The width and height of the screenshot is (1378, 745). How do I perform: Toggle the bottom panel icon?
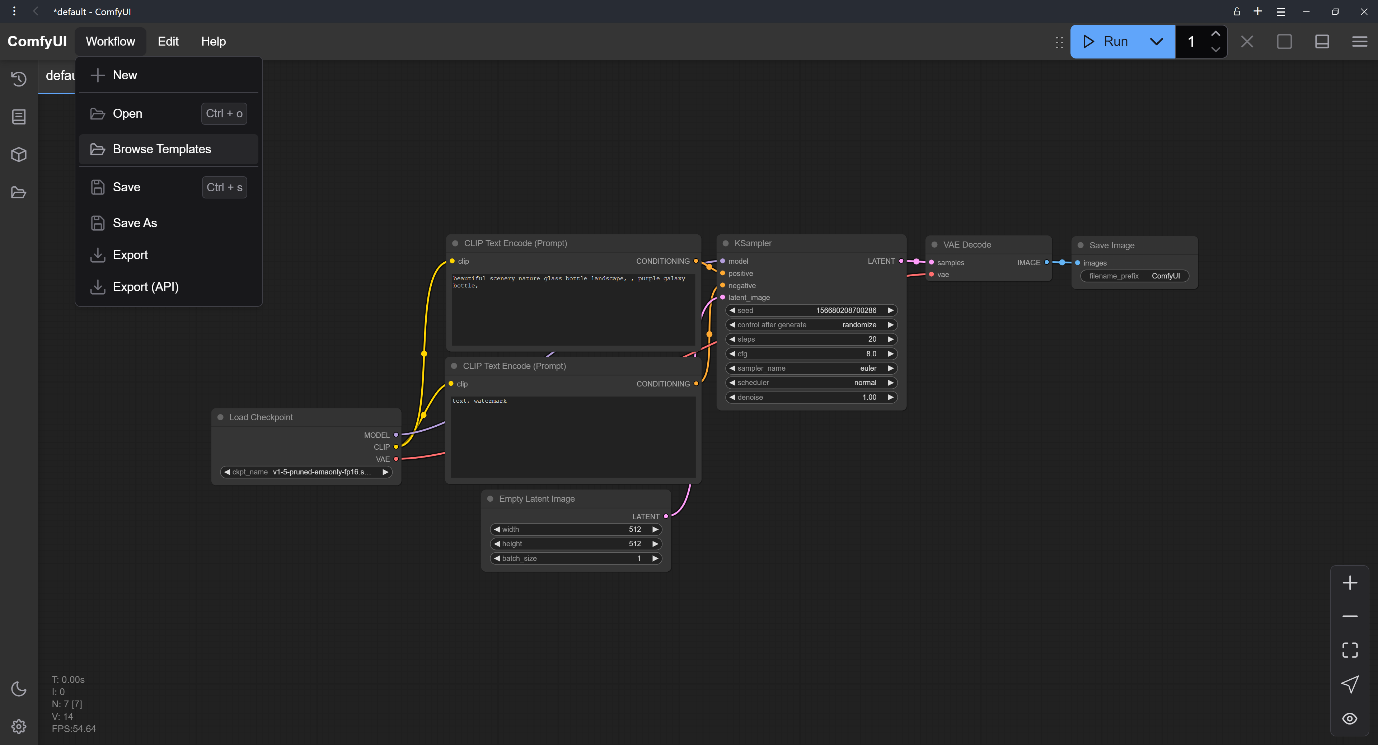pyautogui.click(x=1322, y=42)
